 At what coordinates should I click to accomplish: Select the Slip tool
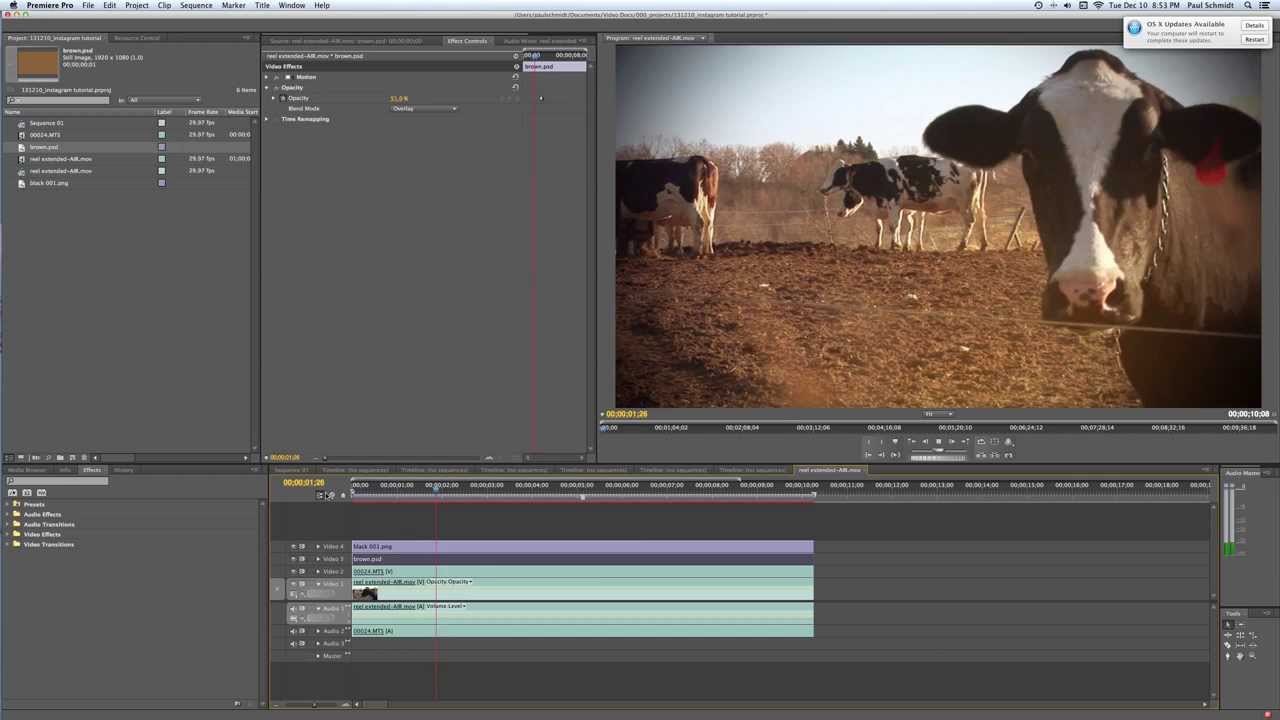point(1240,645)
